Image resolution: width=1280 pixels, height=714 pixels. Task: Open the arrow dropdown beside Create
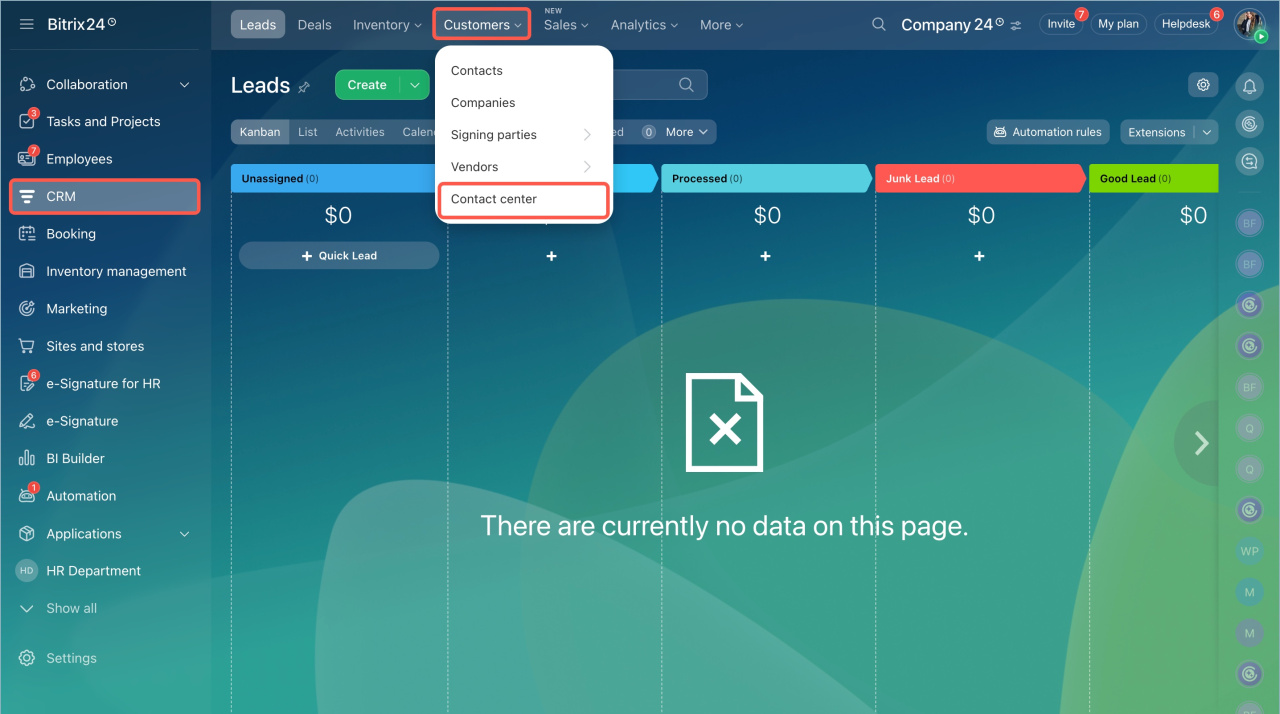click(415, 85)
